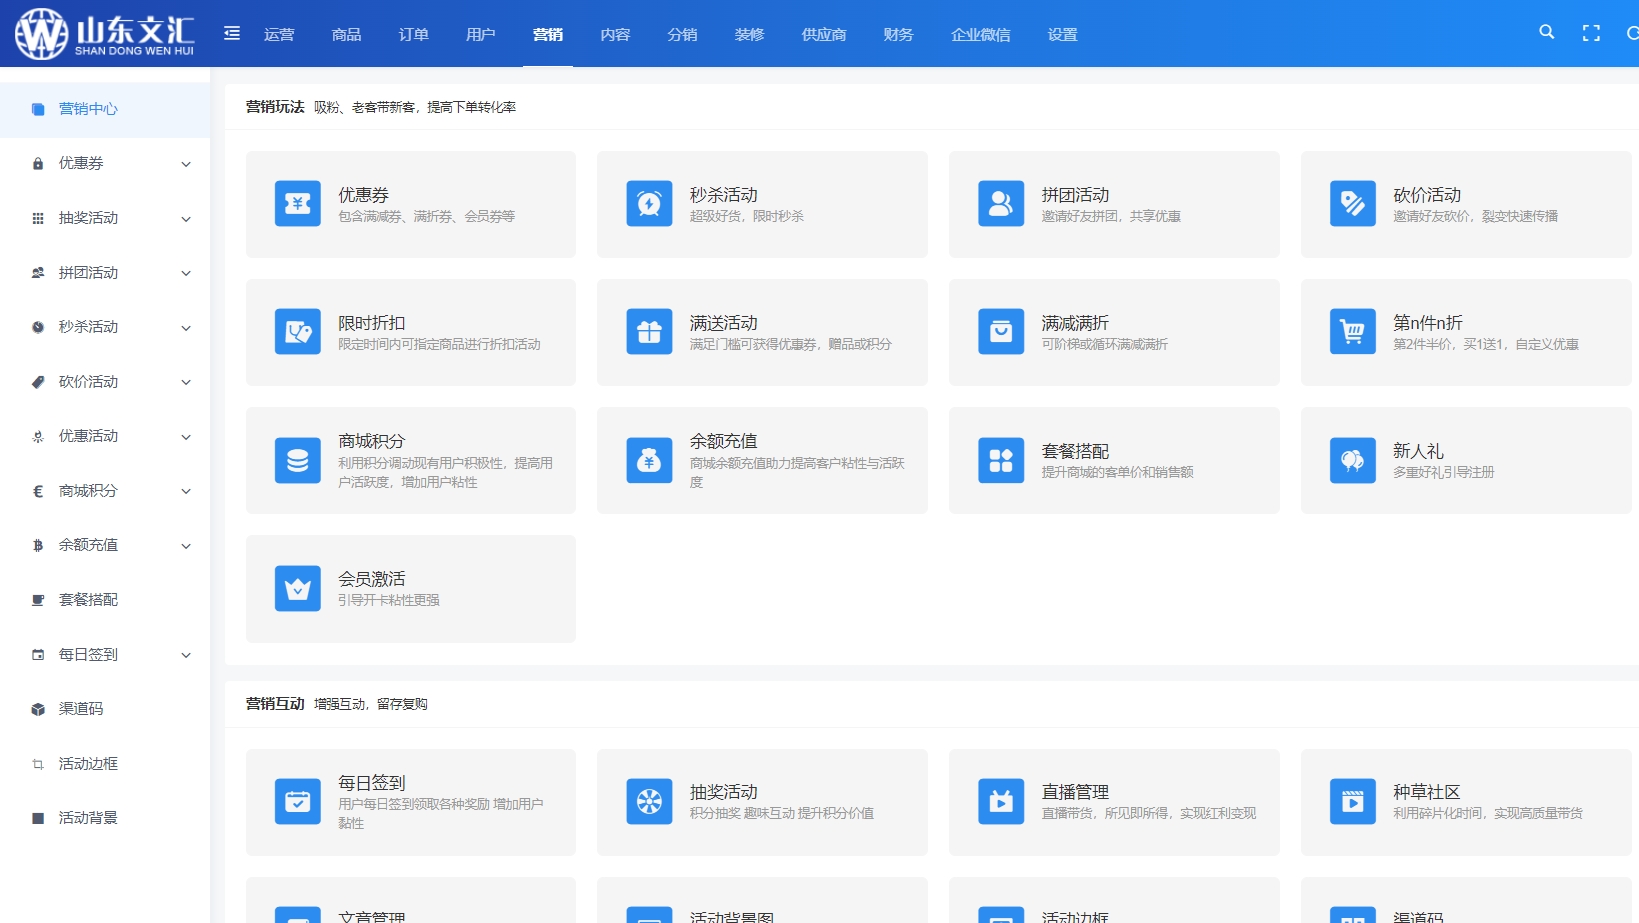1639x923 pixels.
Task: Click description text 引导开卡粘性更强
Action: point(388,600)
